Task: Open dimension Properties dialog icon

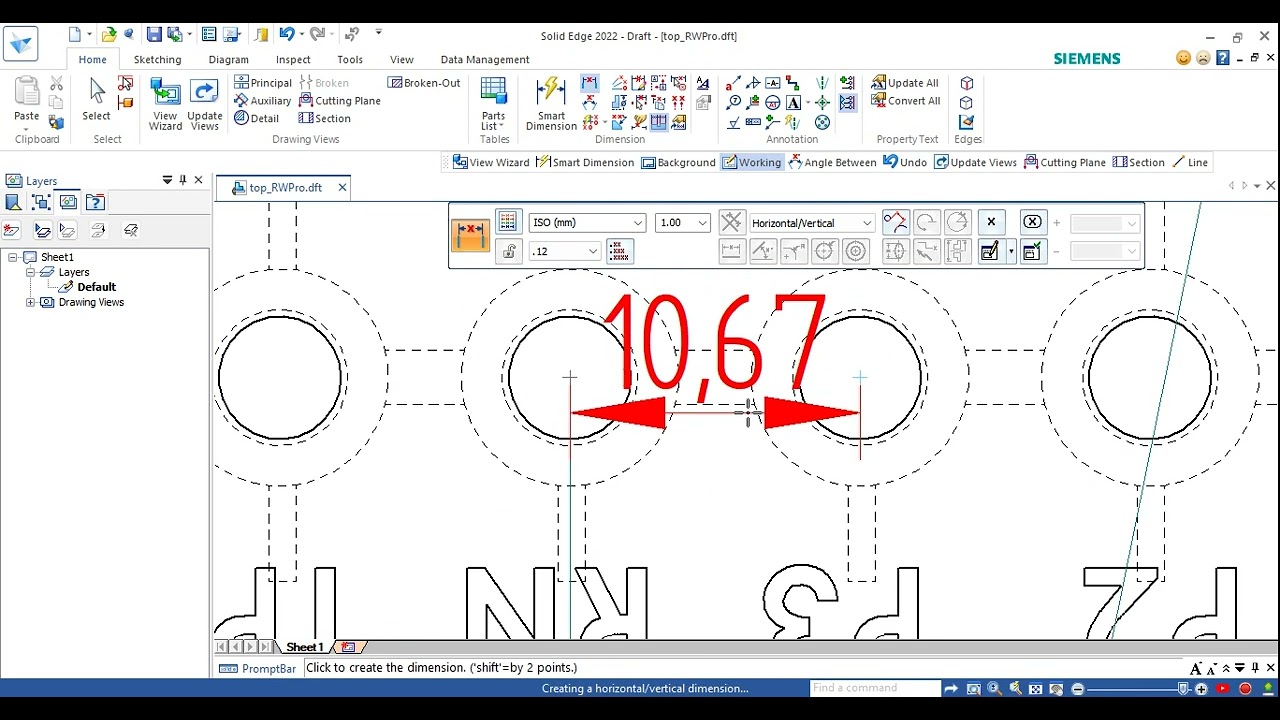Action: 989,251
